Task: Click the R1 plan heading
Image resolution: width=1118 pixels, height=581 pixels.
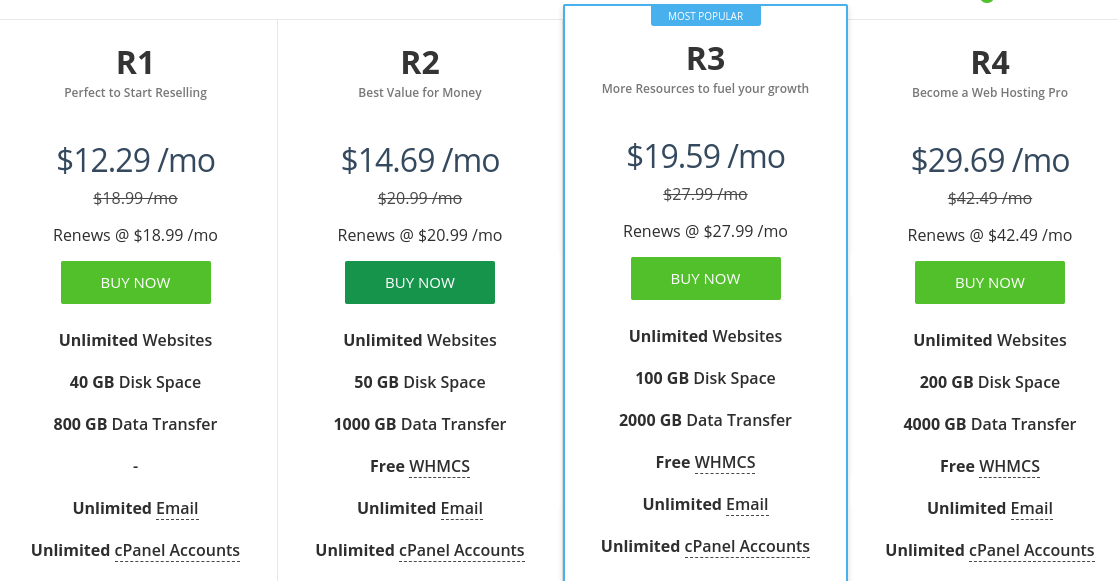Action: [x=135, y=63]
